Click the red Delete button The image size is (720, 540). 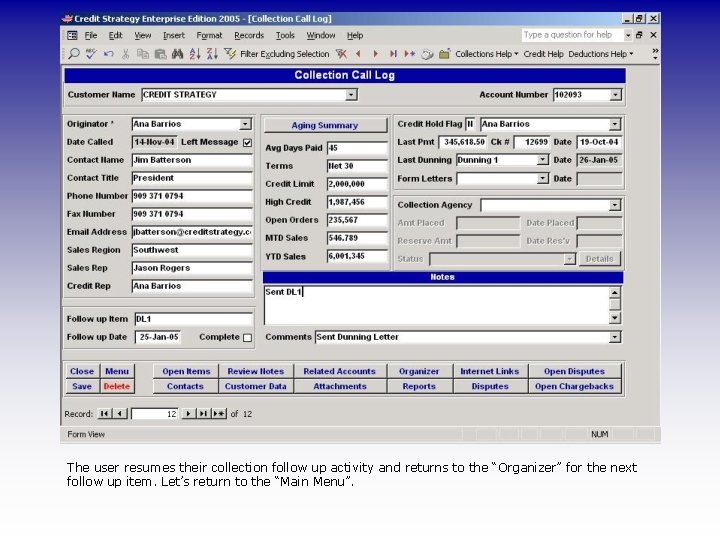point(117,386)
